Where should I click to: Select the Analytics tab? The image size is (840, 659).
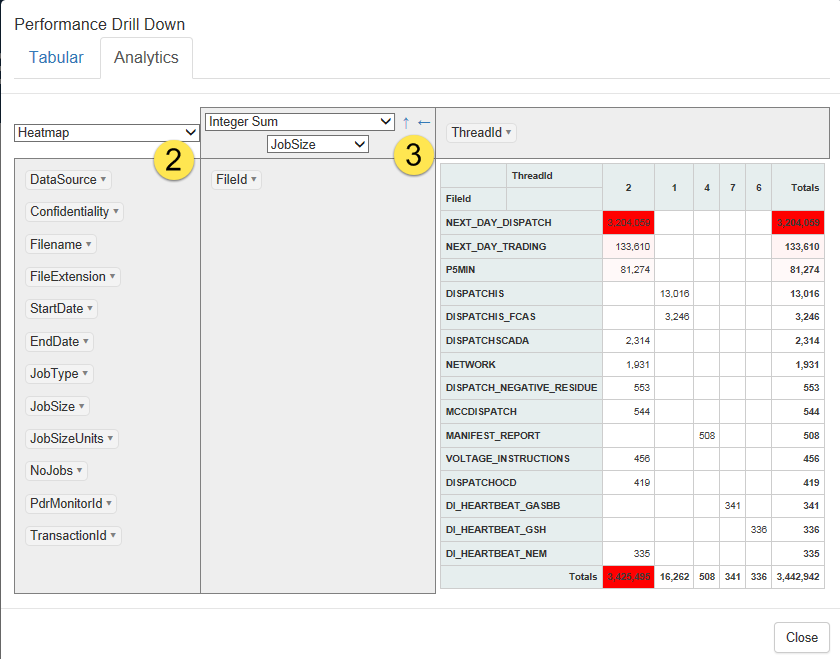[x=146, y=57]
